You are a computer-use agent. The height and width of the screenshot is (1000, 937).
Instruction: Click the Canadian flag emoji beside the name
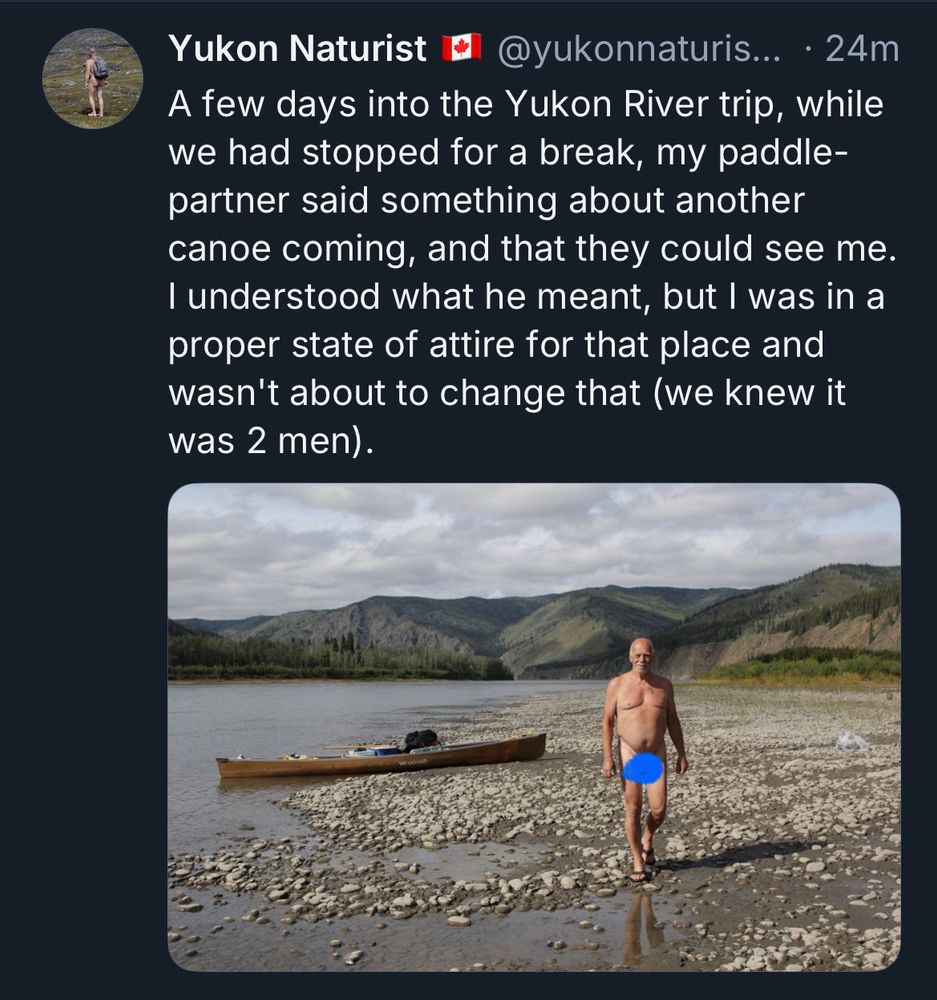[x=461, y=48]
